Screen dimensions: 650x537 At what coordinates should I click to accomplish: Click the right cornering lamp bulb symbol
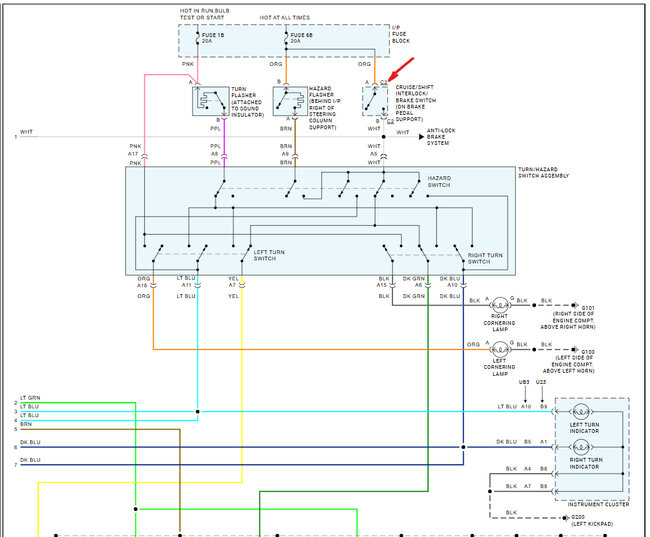(500, 305)
